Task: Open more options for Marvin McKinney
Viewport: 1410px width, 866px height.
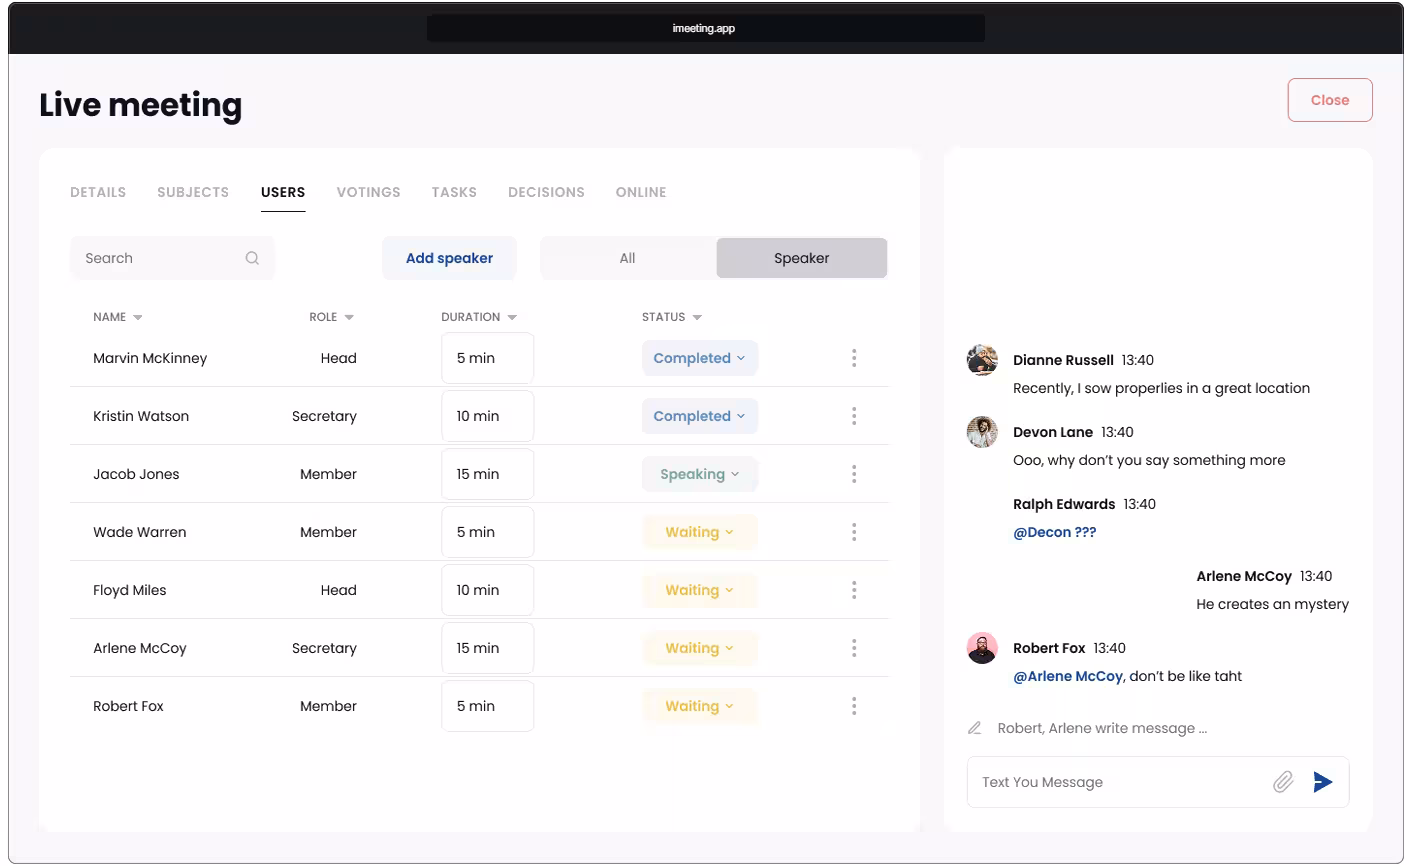Action: tap(854, 358)
